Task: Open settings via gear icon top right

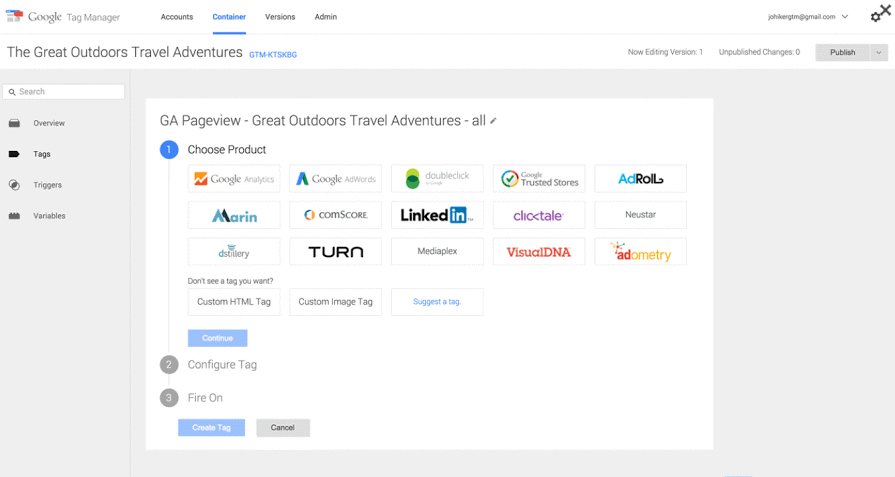Action: tap(875, 17)
